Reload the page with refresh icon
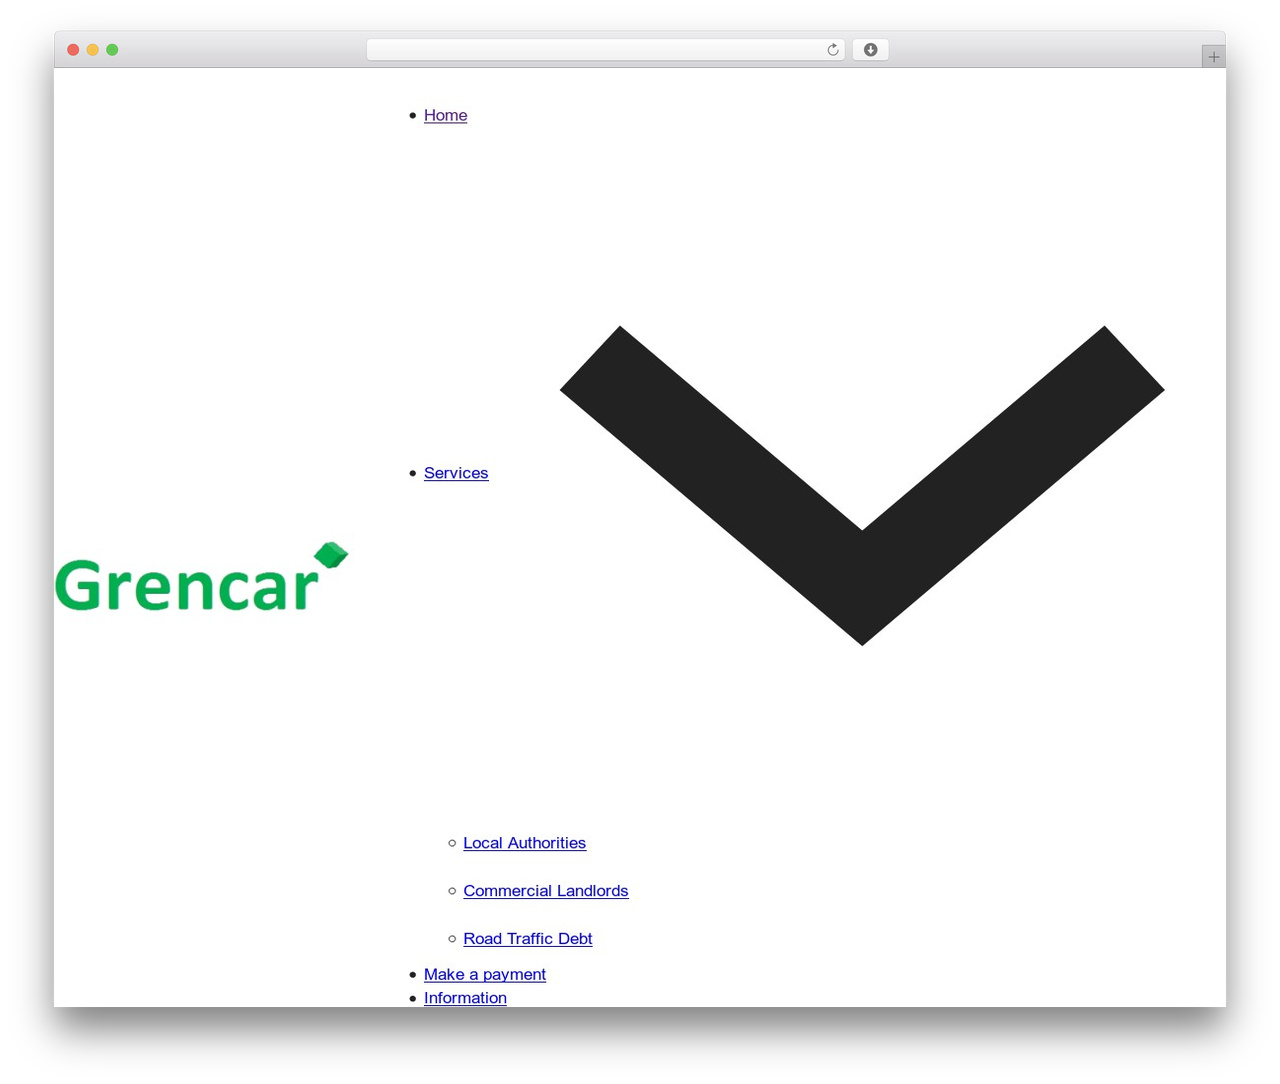1280x1084 pixels. (x=833, y=50)
